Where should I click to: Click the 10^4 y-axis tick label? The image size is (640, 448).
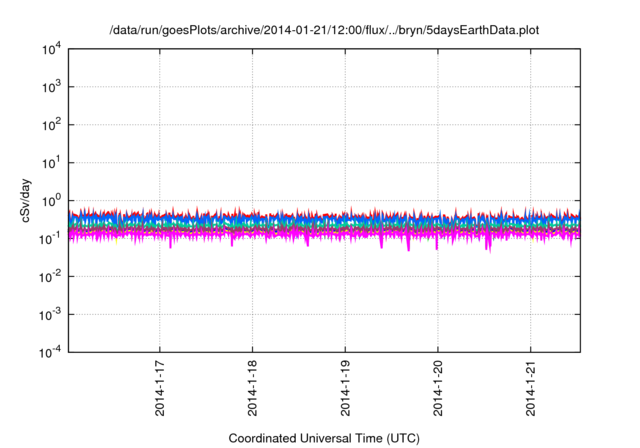pos(51,49)
